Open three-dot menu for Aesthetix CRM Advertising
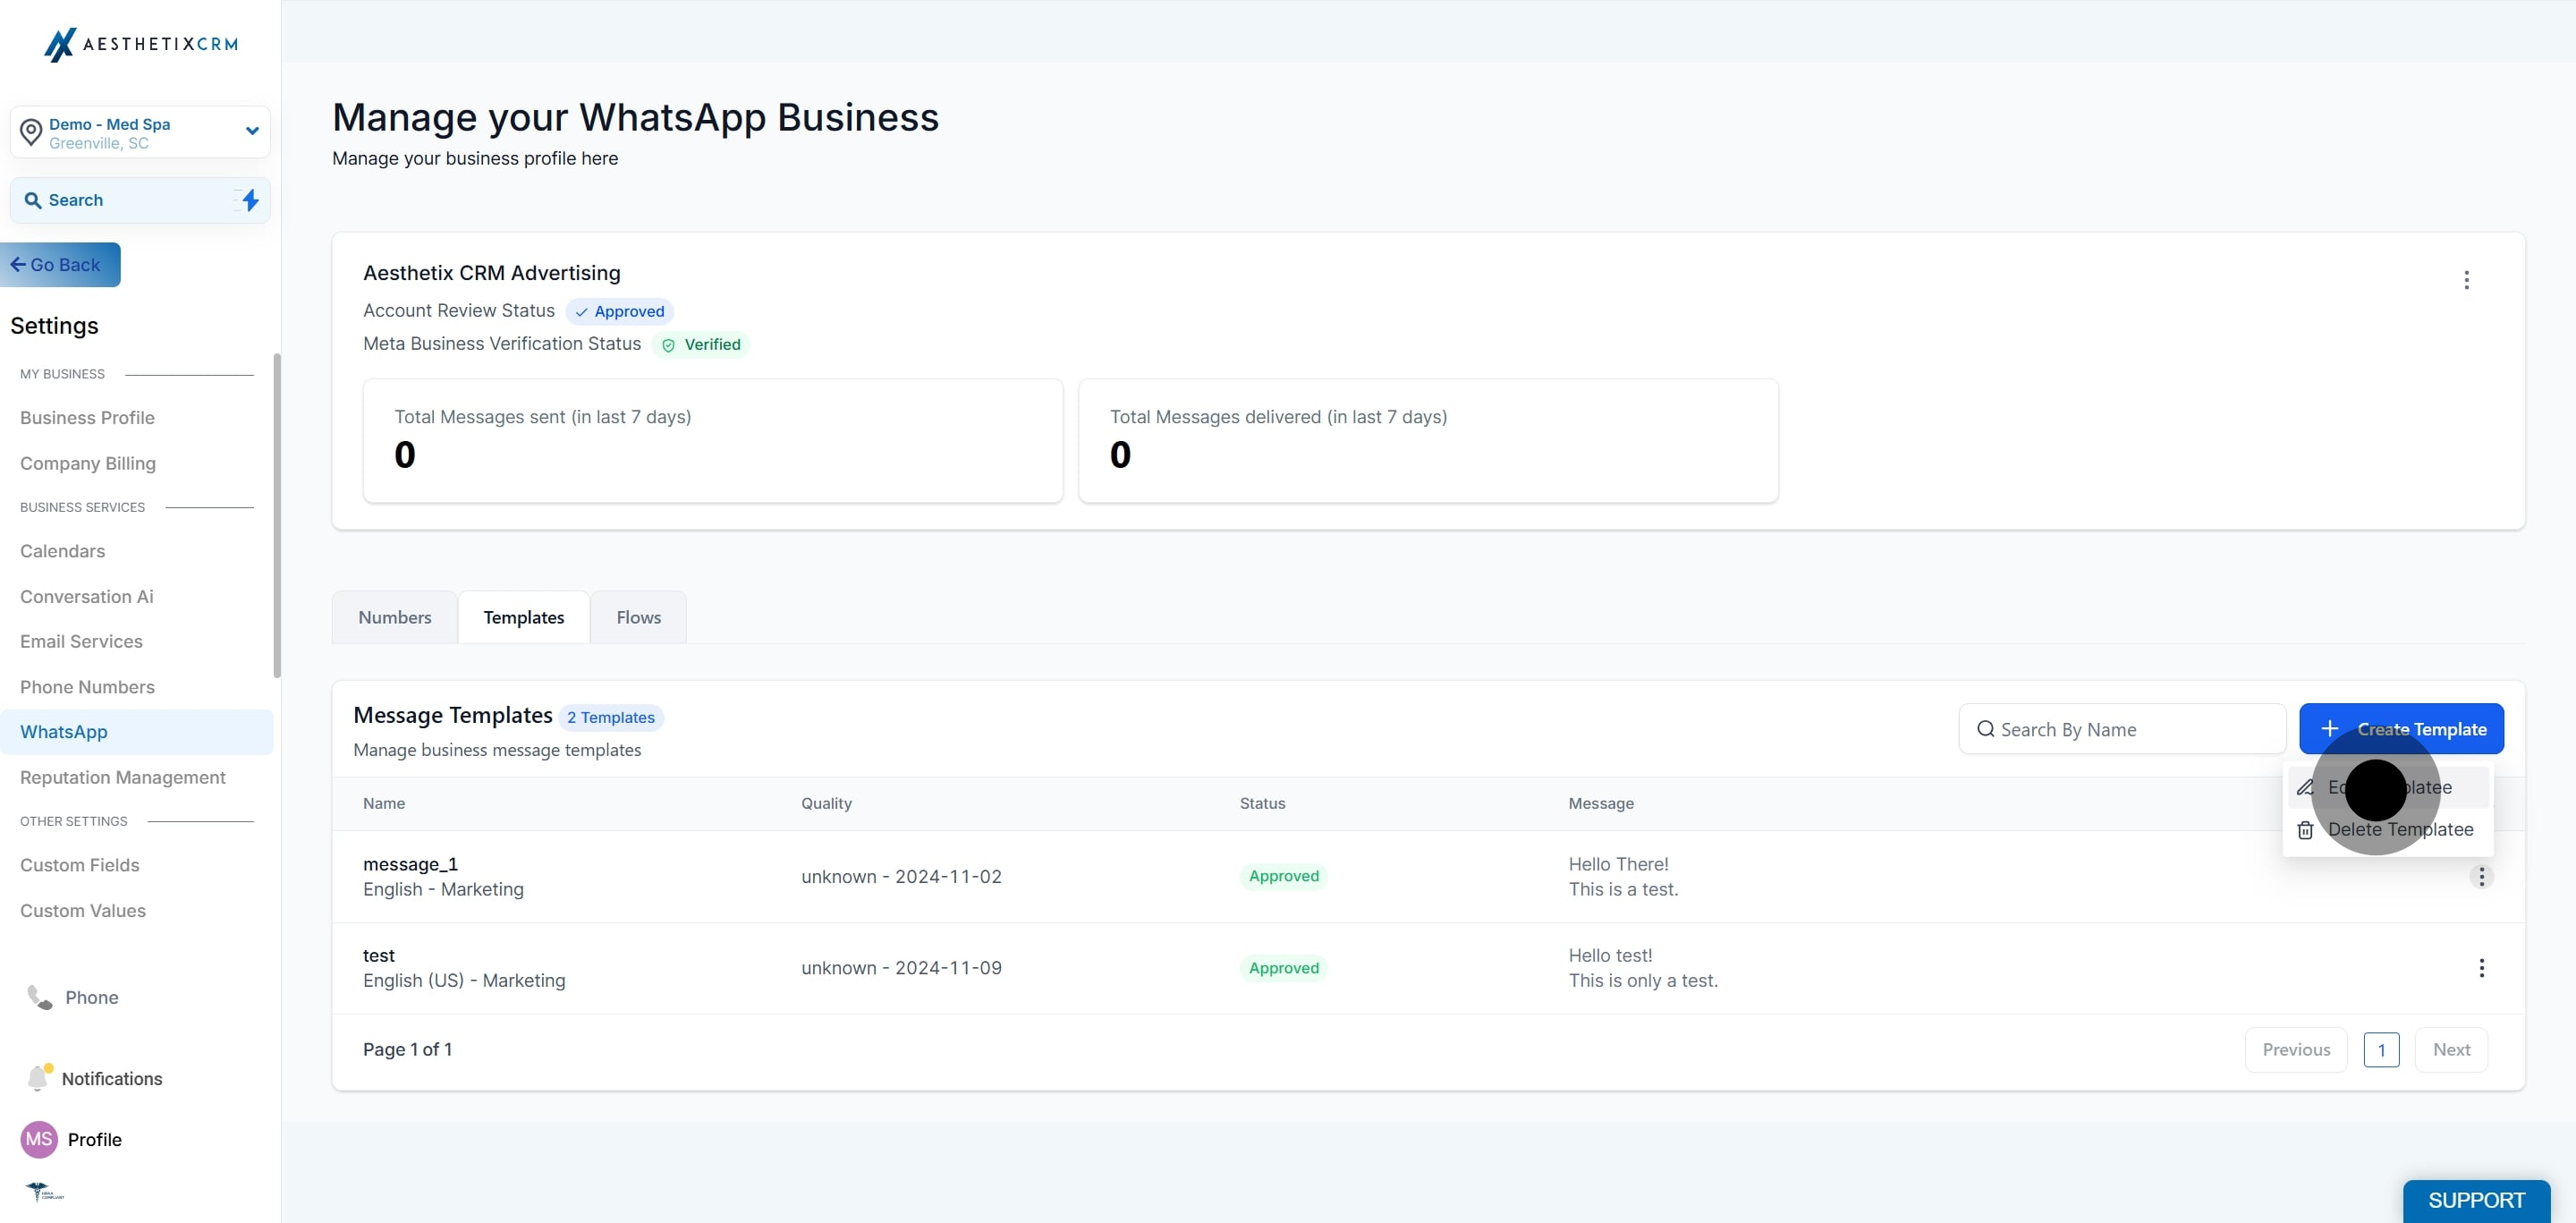 click(x=2466, y=280)
